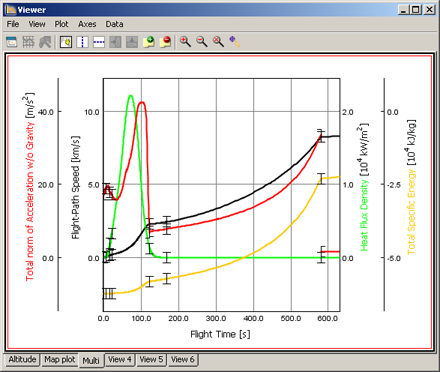Switch to the View 6 tab
The image size is (440, 372).
pyautogui.click(x=182, y=359)
